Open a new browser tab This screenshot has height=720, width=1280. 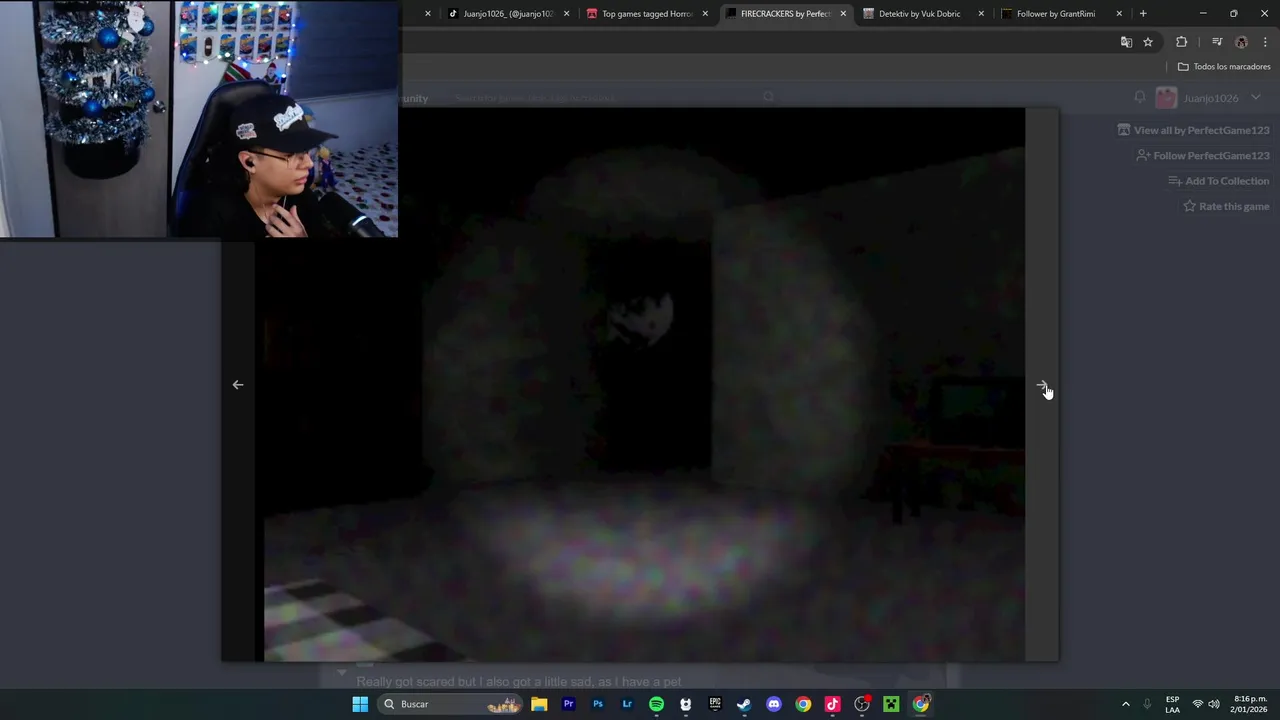[x=1143, y=14]
